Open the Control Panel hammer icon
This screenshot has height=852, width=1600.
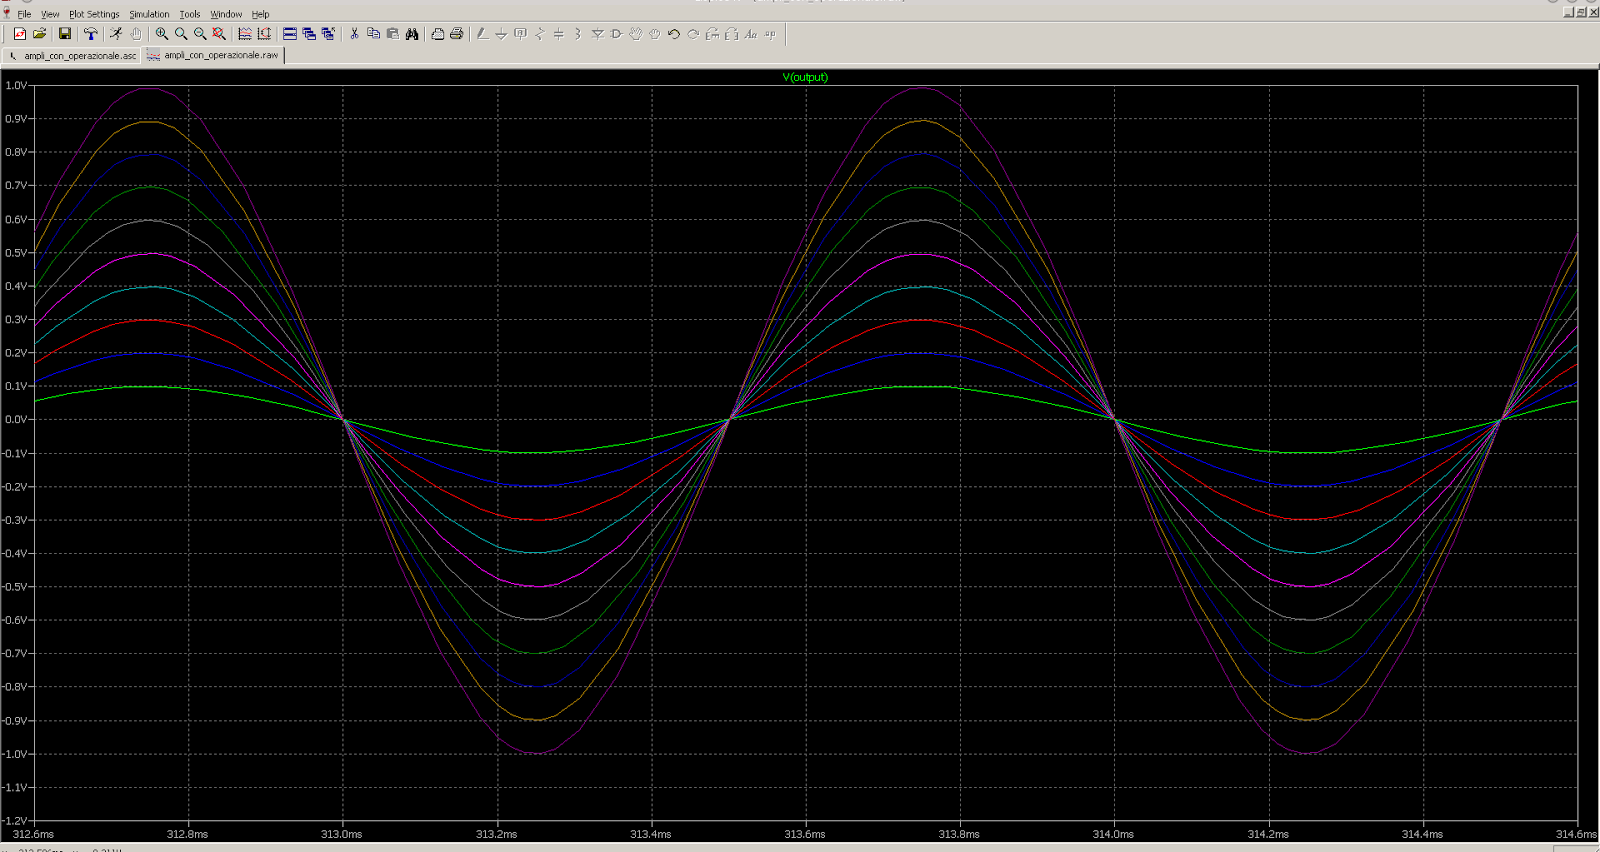90,34
